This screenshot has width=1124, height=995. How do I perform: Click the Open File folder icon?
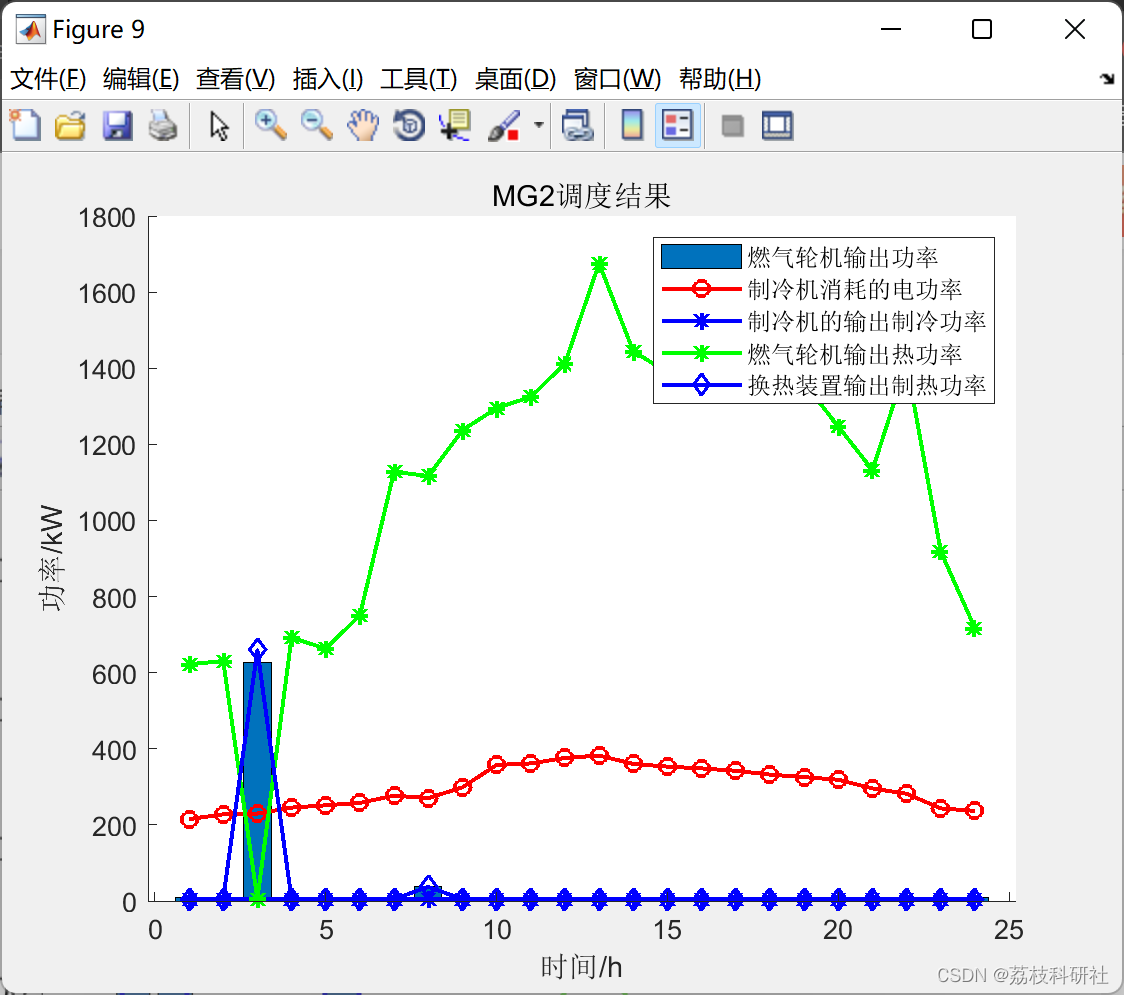[x=70, y=125]
